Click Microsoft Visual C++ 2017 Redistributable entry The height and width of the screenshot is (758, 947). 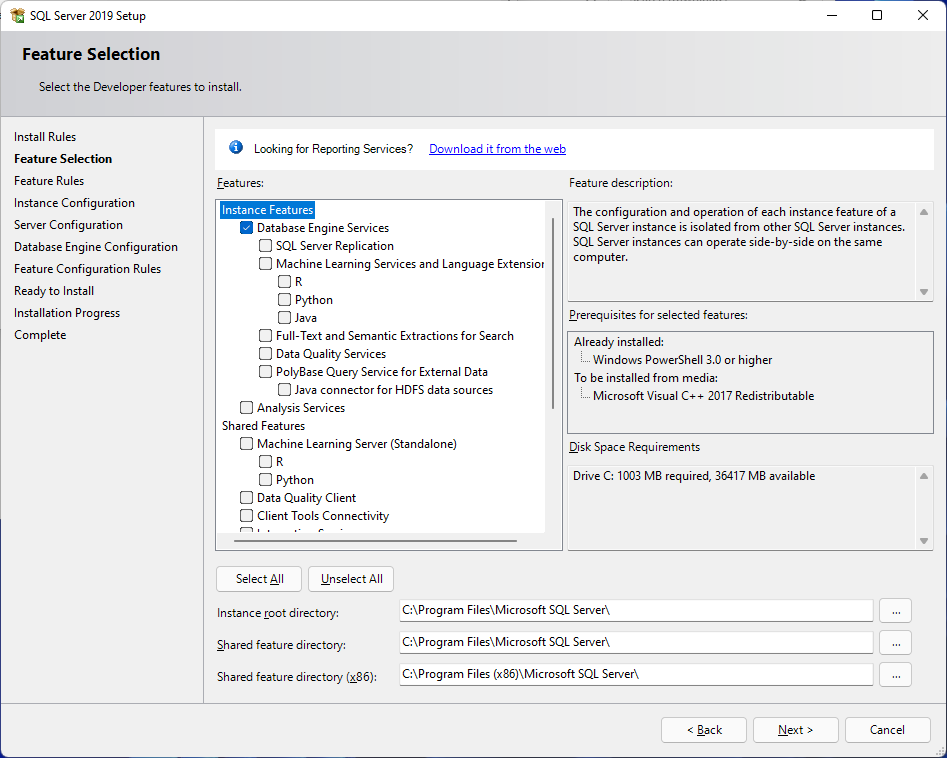[x=704, y=396]
